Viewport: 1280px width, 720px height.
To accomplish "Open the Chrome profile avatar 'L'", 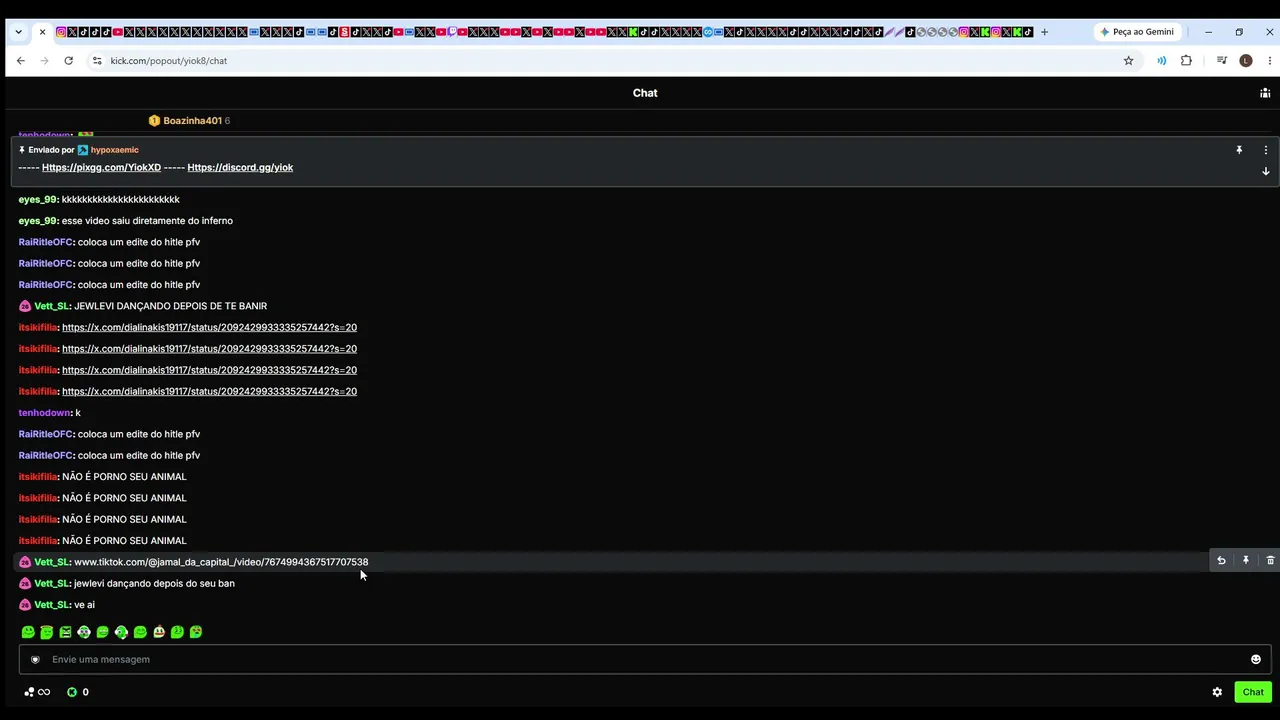I will (x=1246, y=61).
